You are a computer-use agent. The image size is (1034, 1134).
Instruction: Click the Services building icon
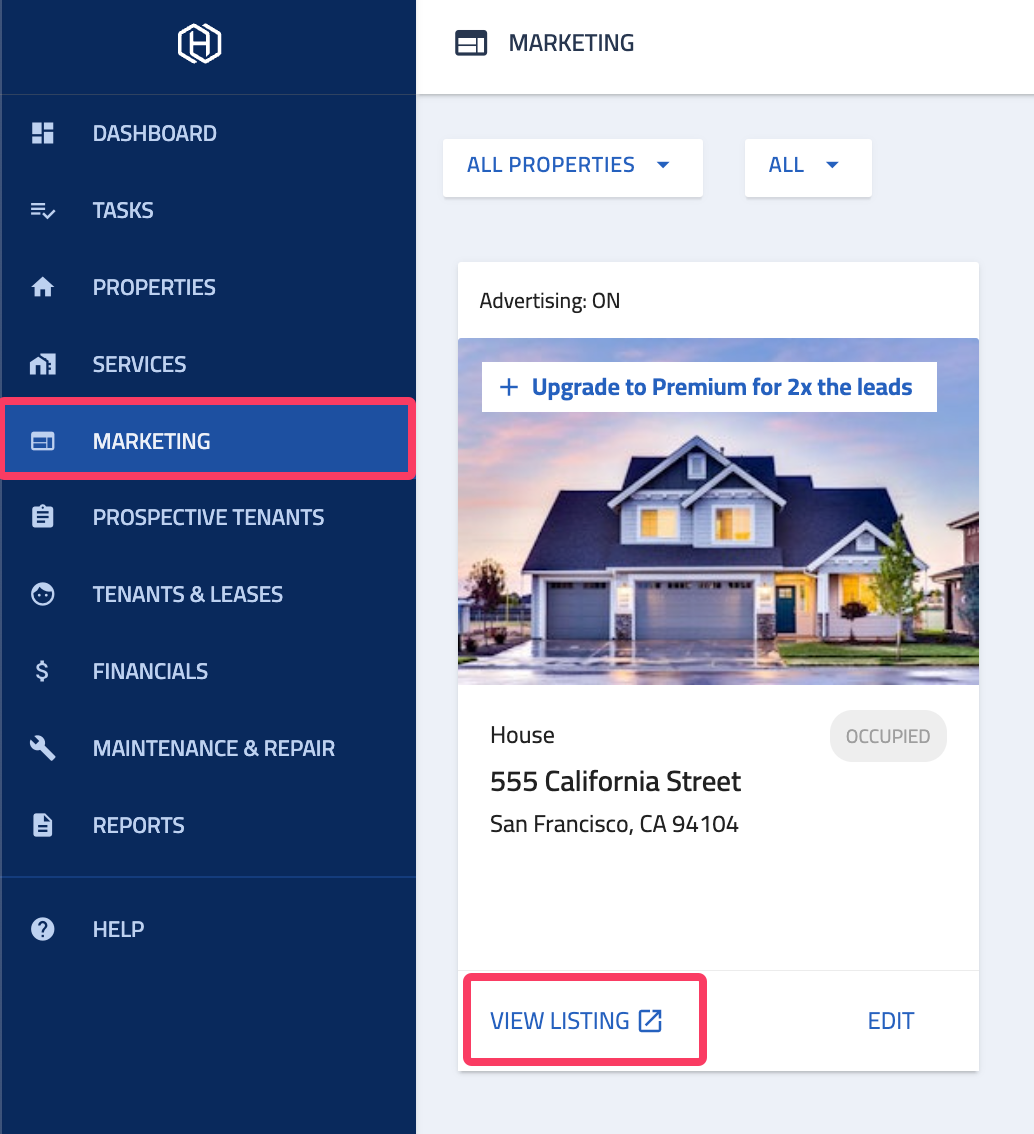[x=43, y=364]
